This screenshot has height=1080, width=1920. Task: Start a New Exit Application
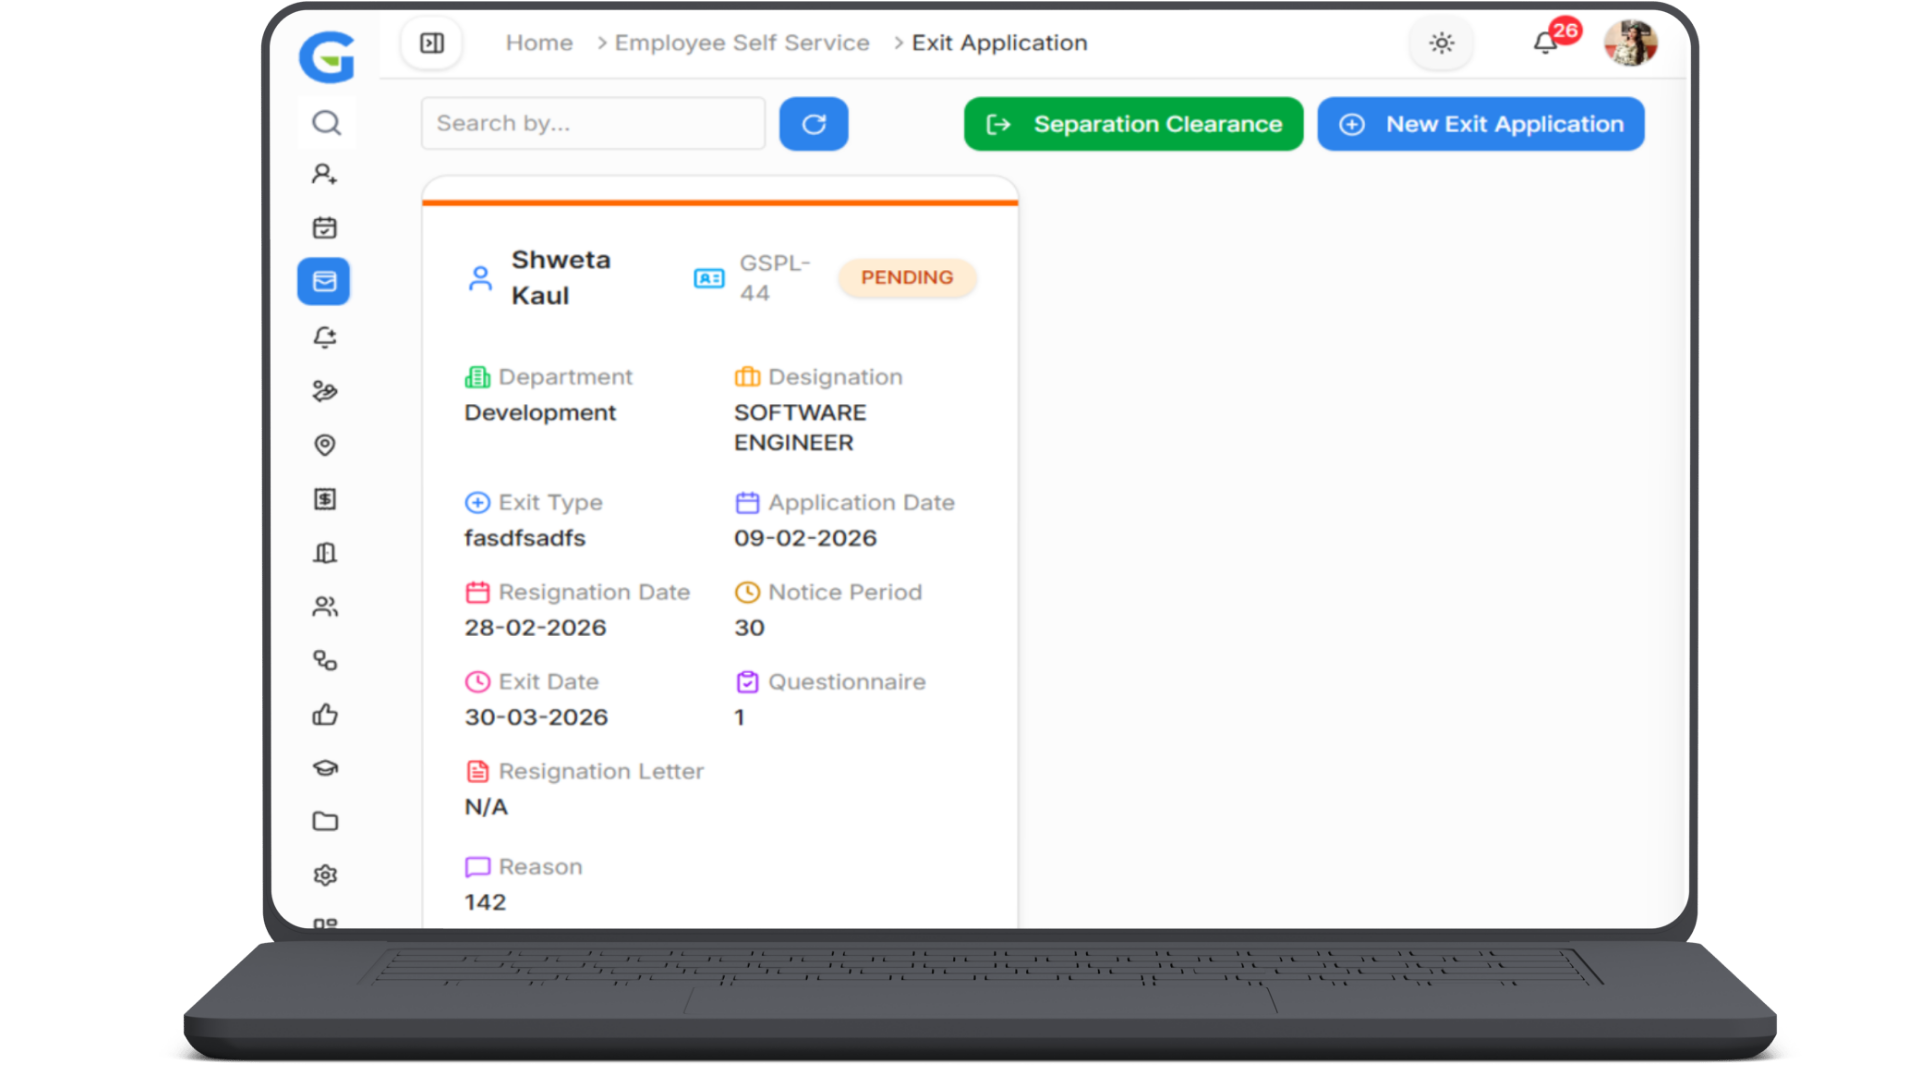click(x=1481, y=123)
